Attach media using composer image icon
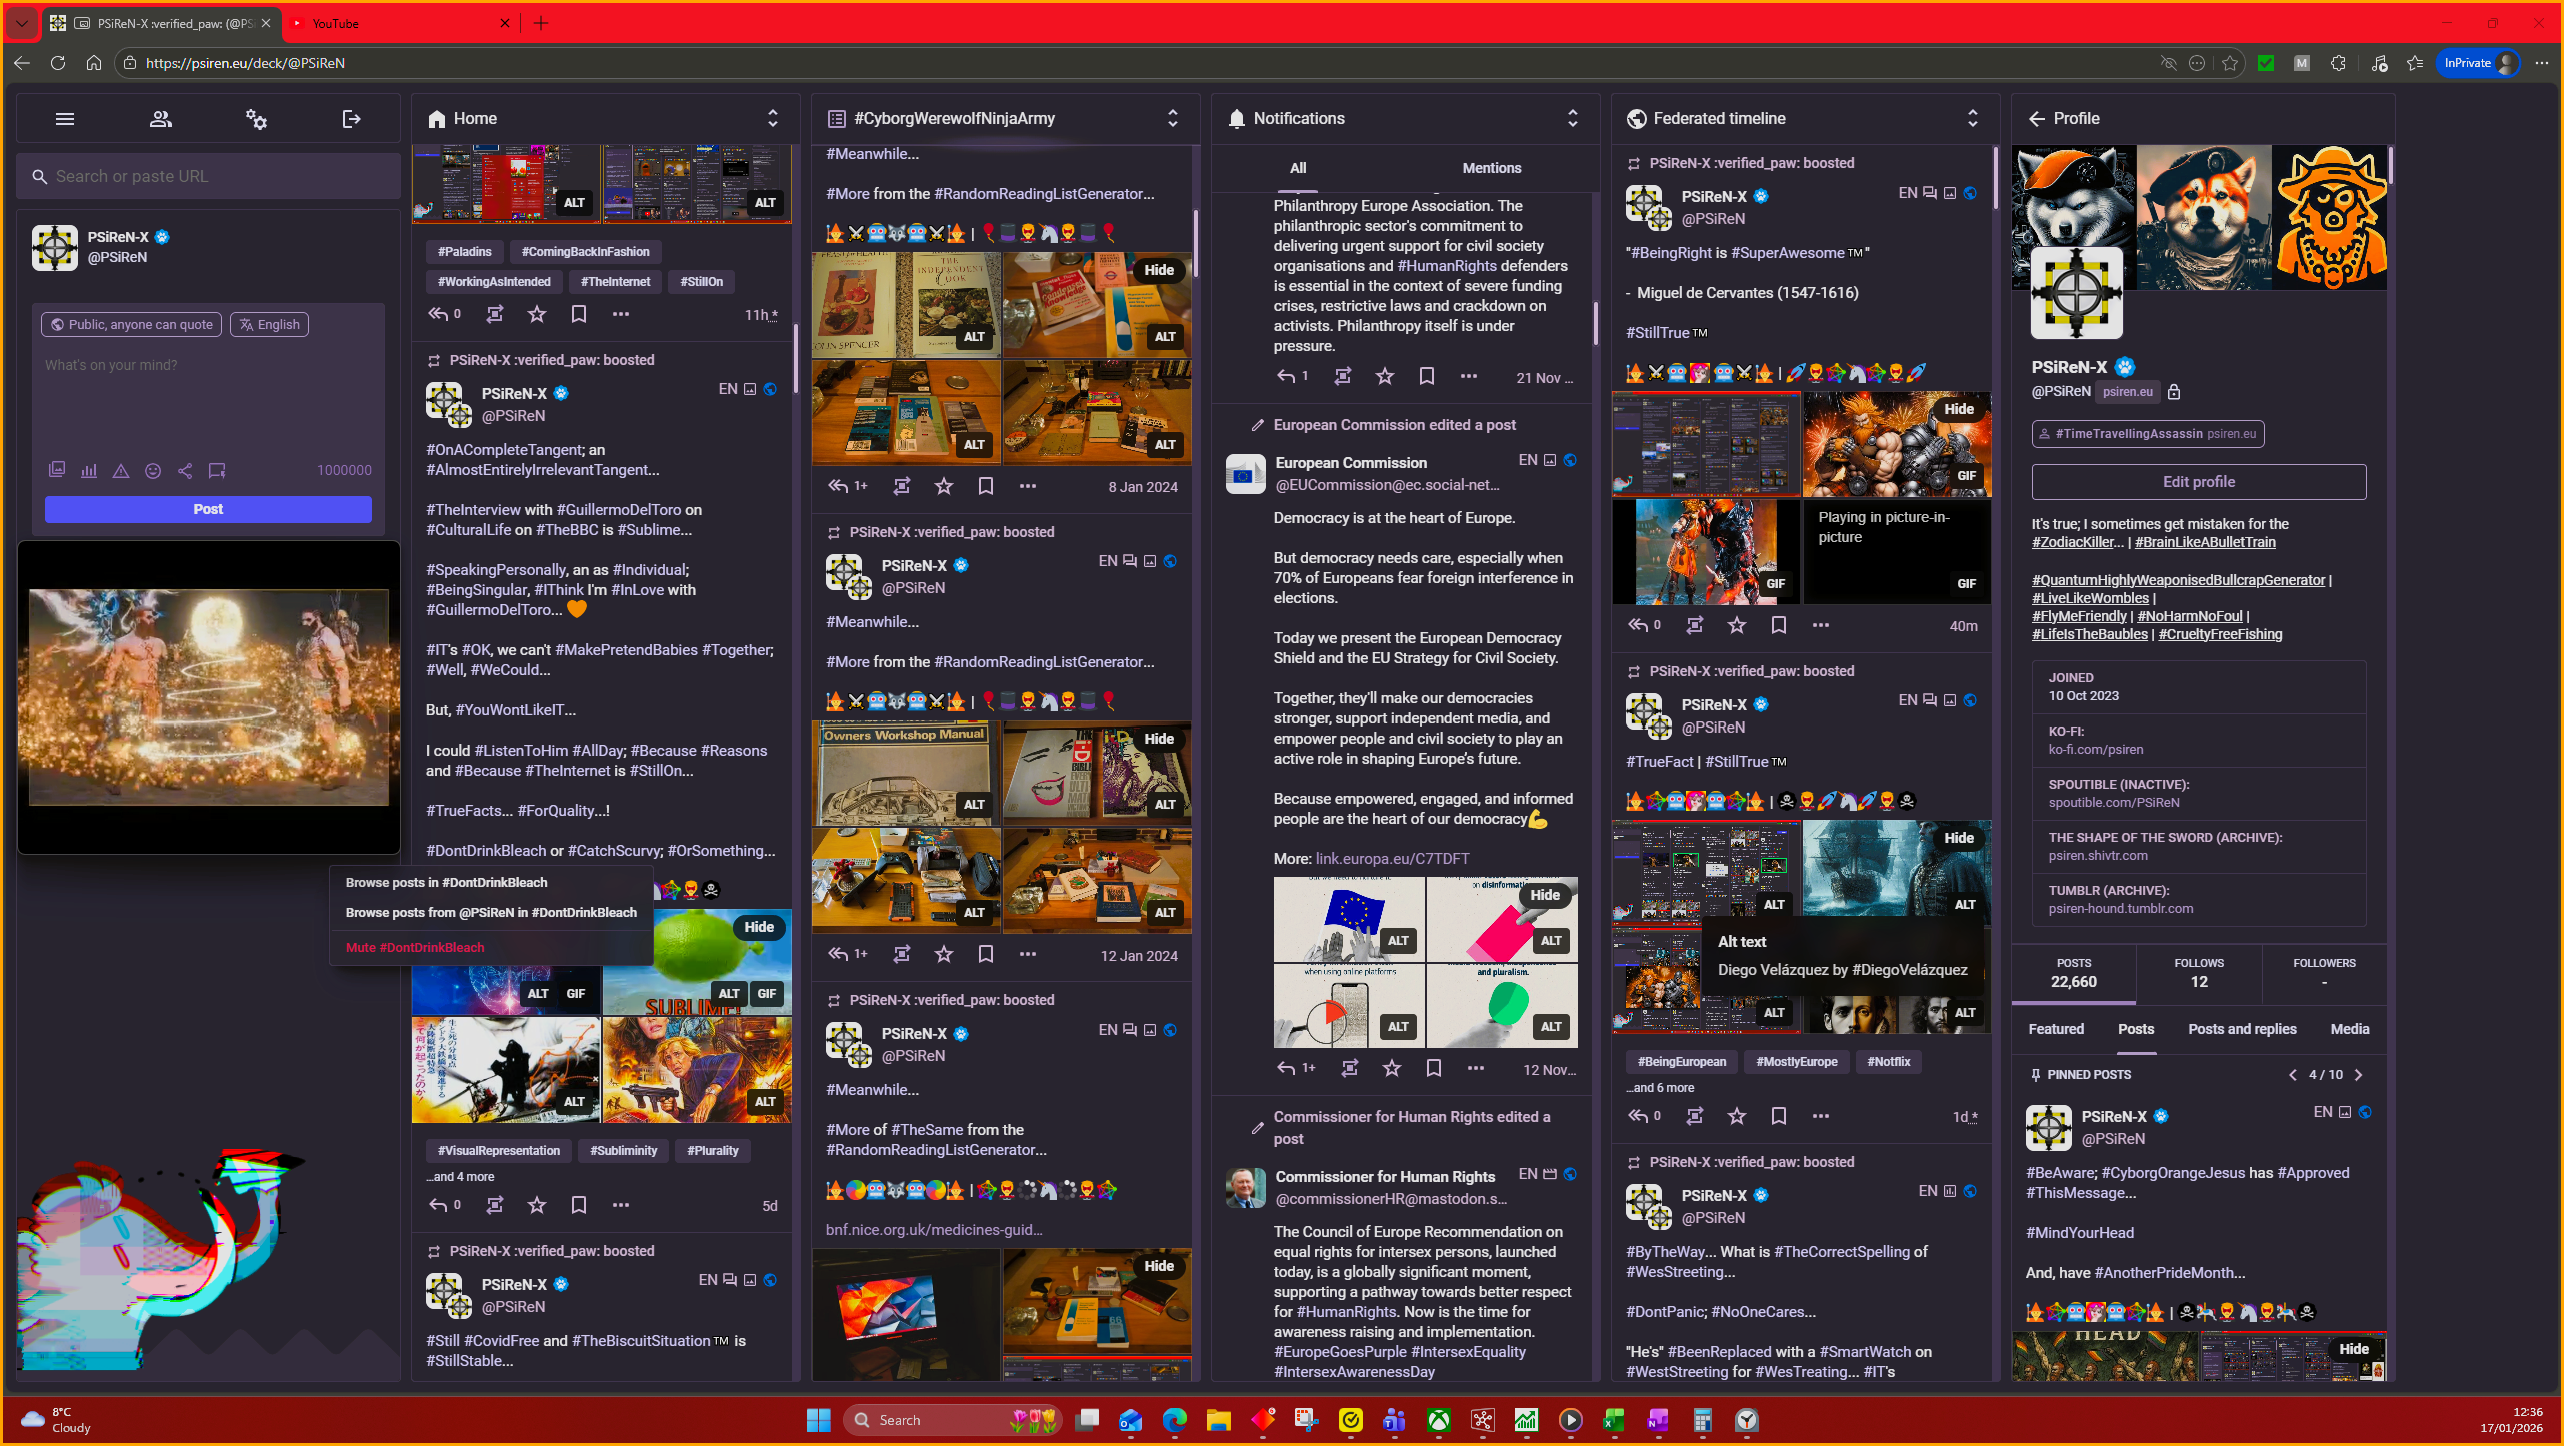The height and width of the screenshot is (1446, 2564). click(x=57, y=470)
